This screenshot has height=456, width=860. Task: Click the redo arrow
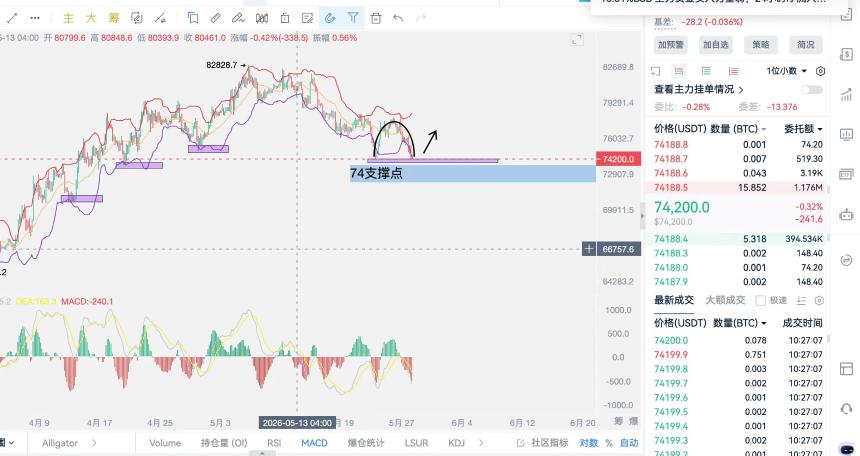[421, 18]
